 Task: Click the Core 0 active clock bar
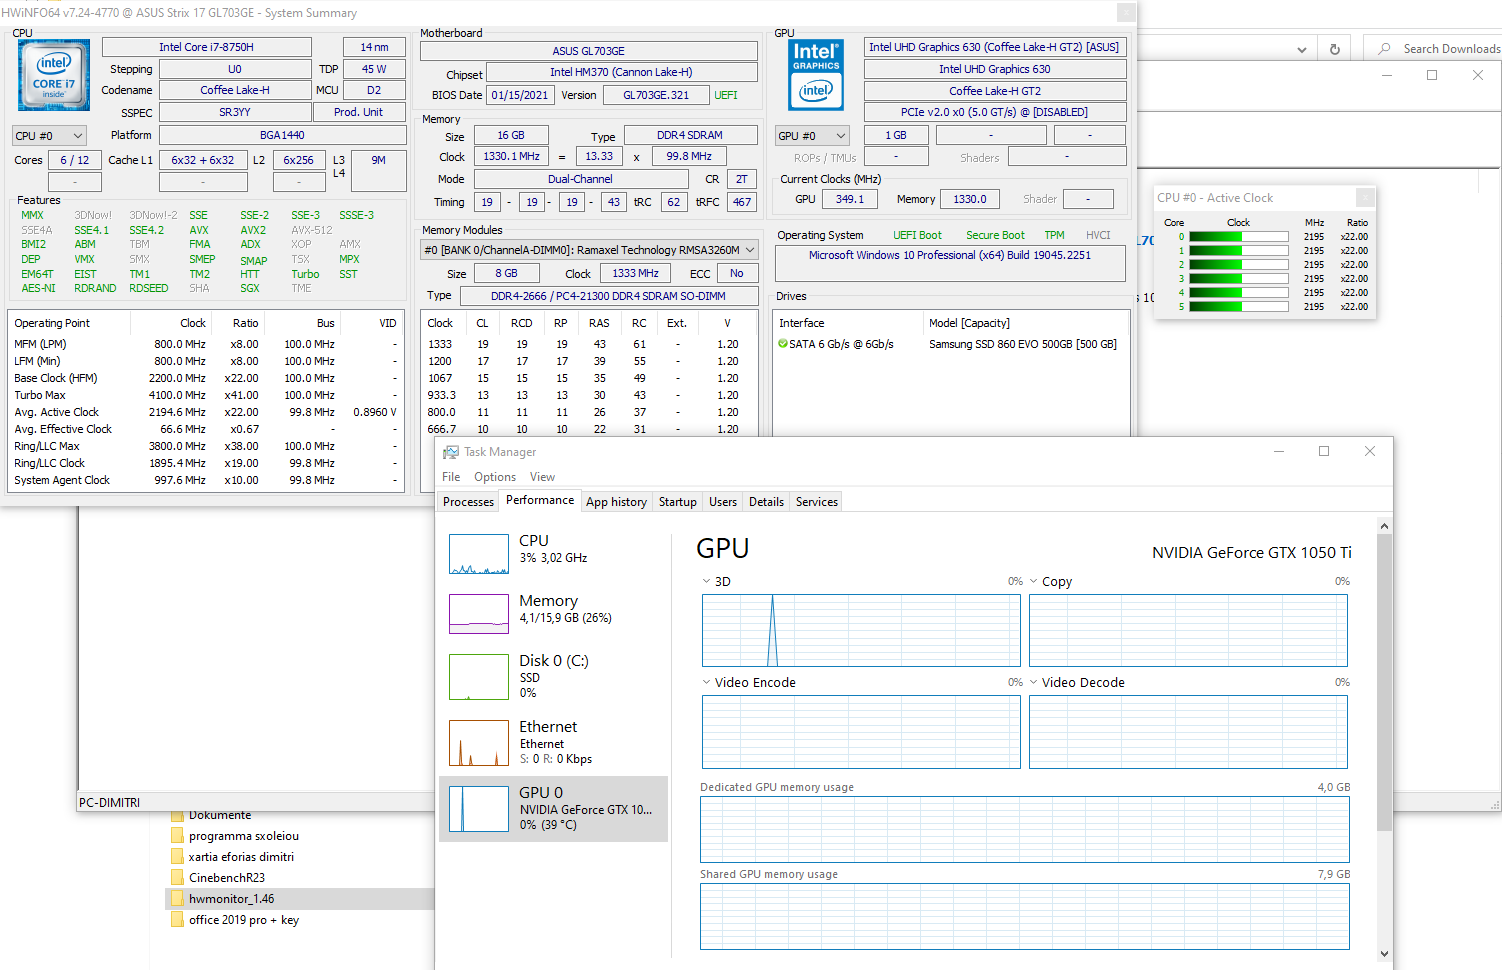[1238, 237]
